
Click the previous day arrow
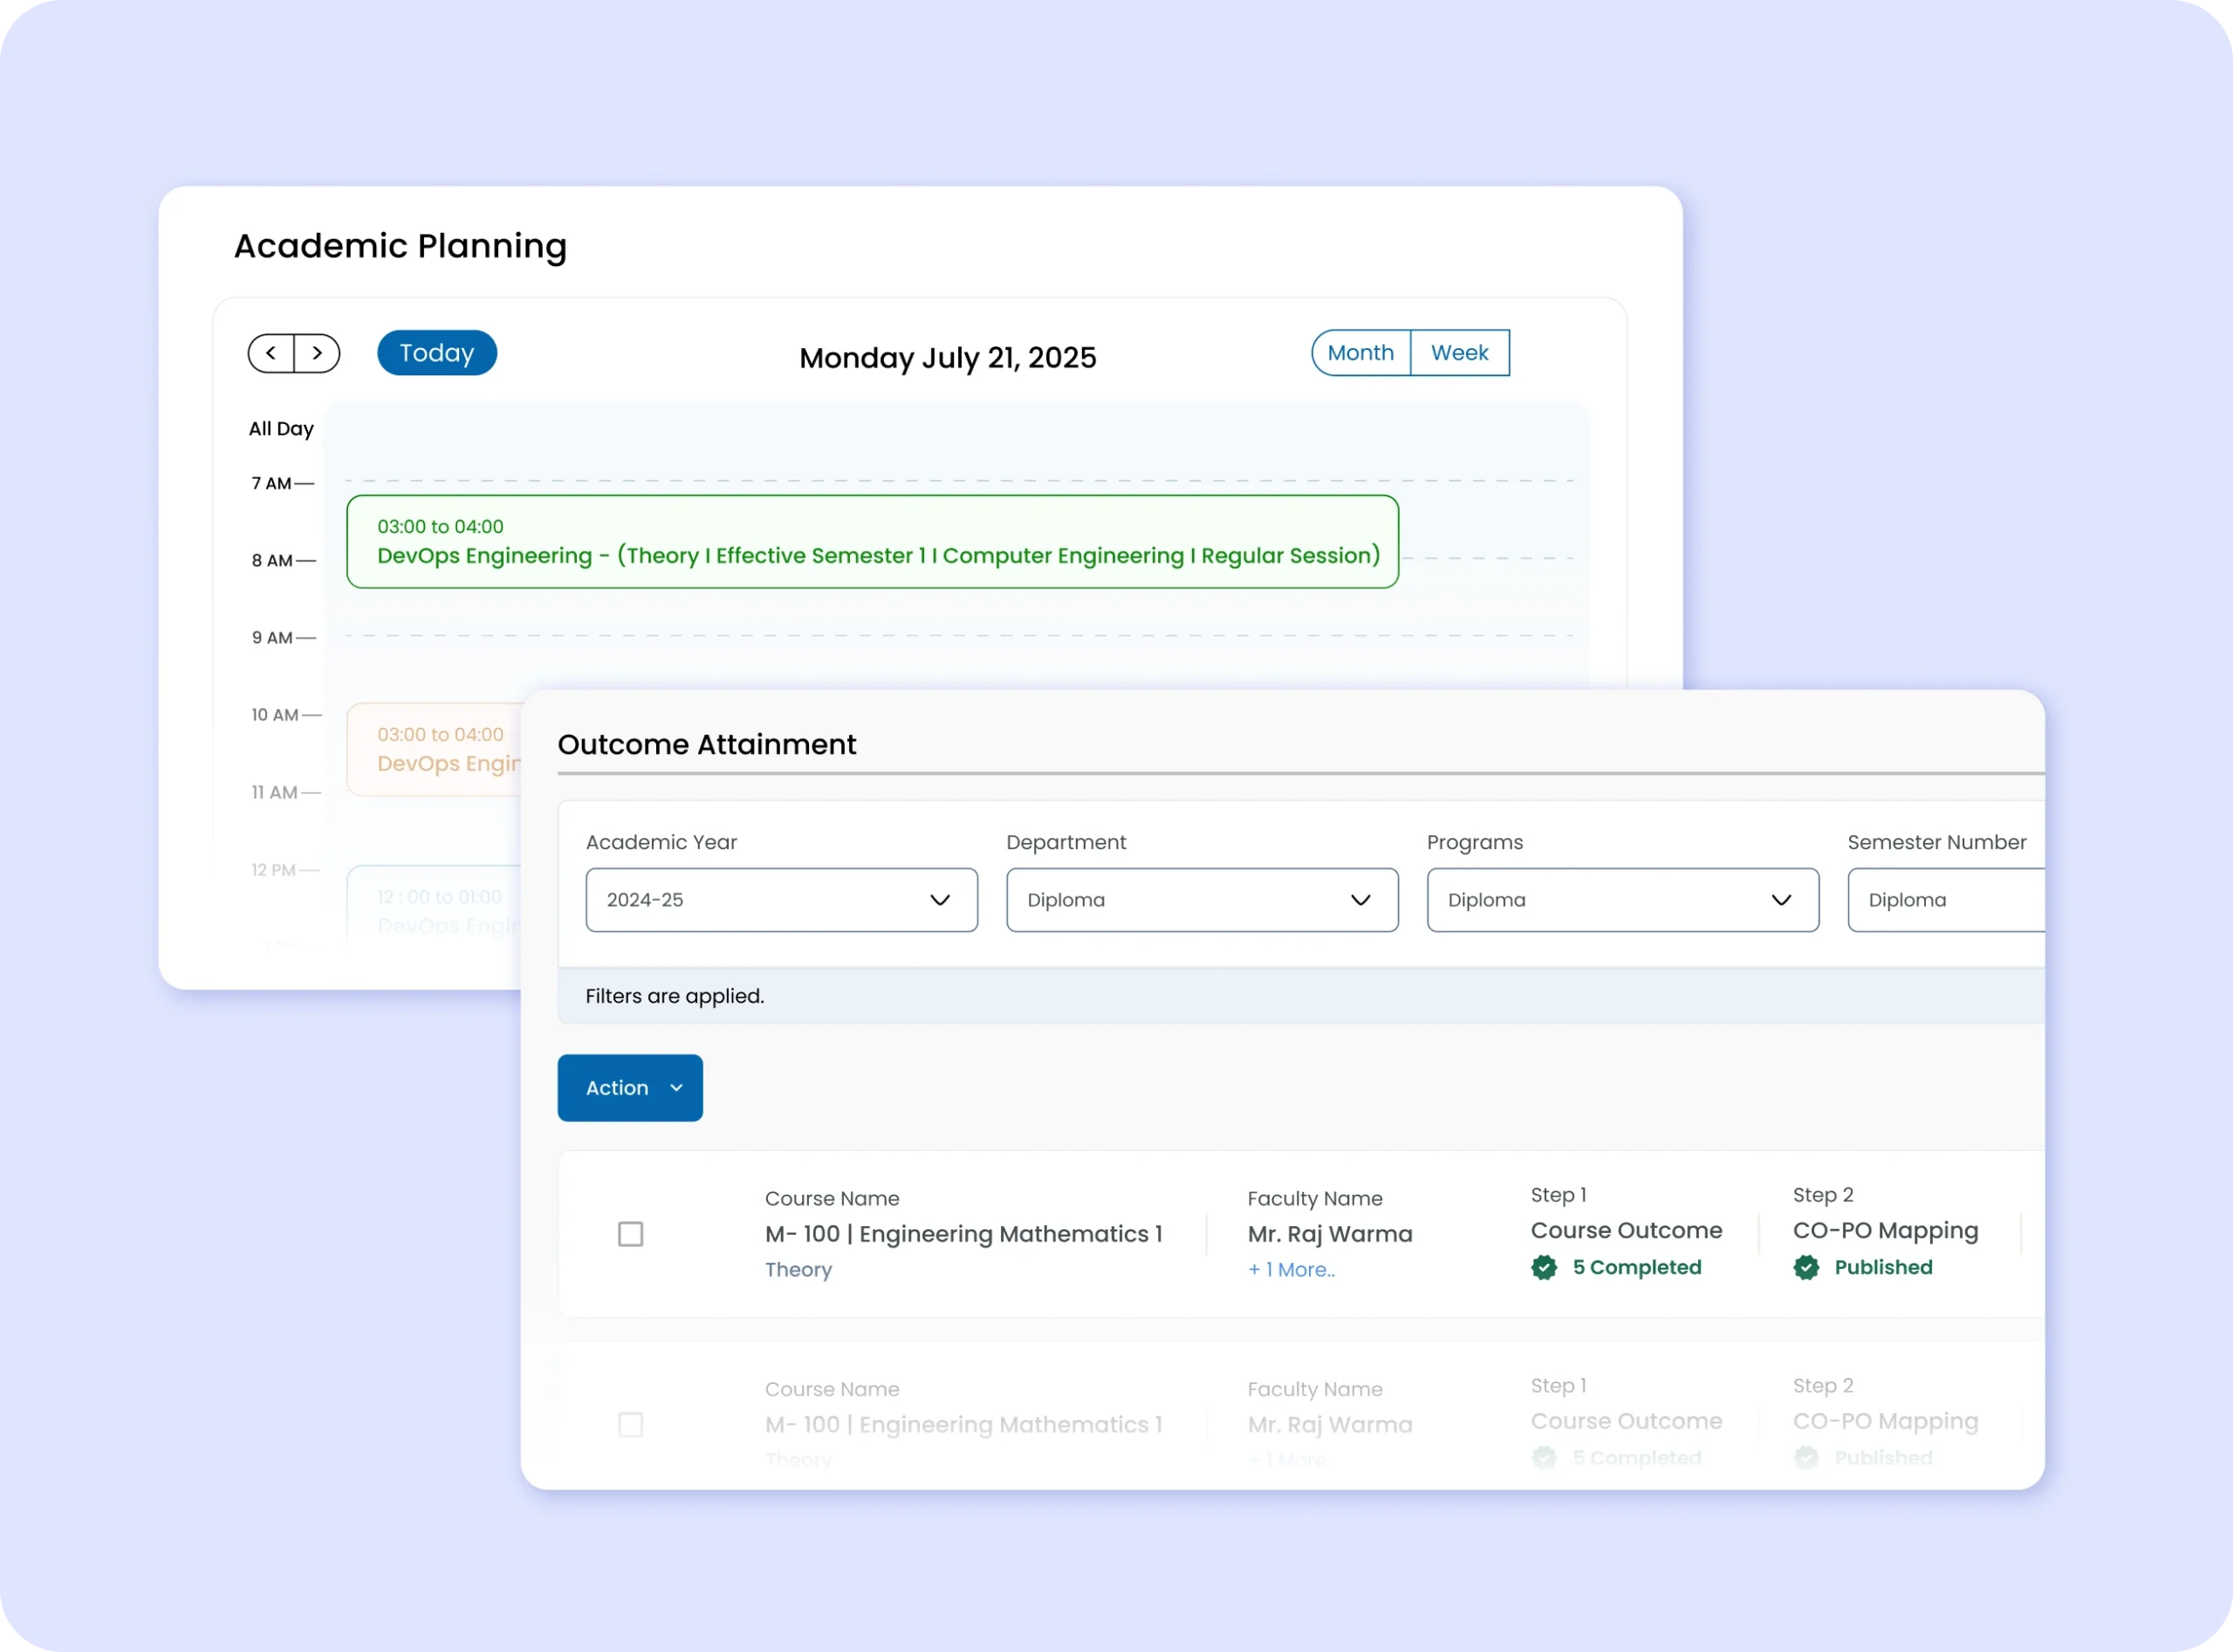click(271, 353)
